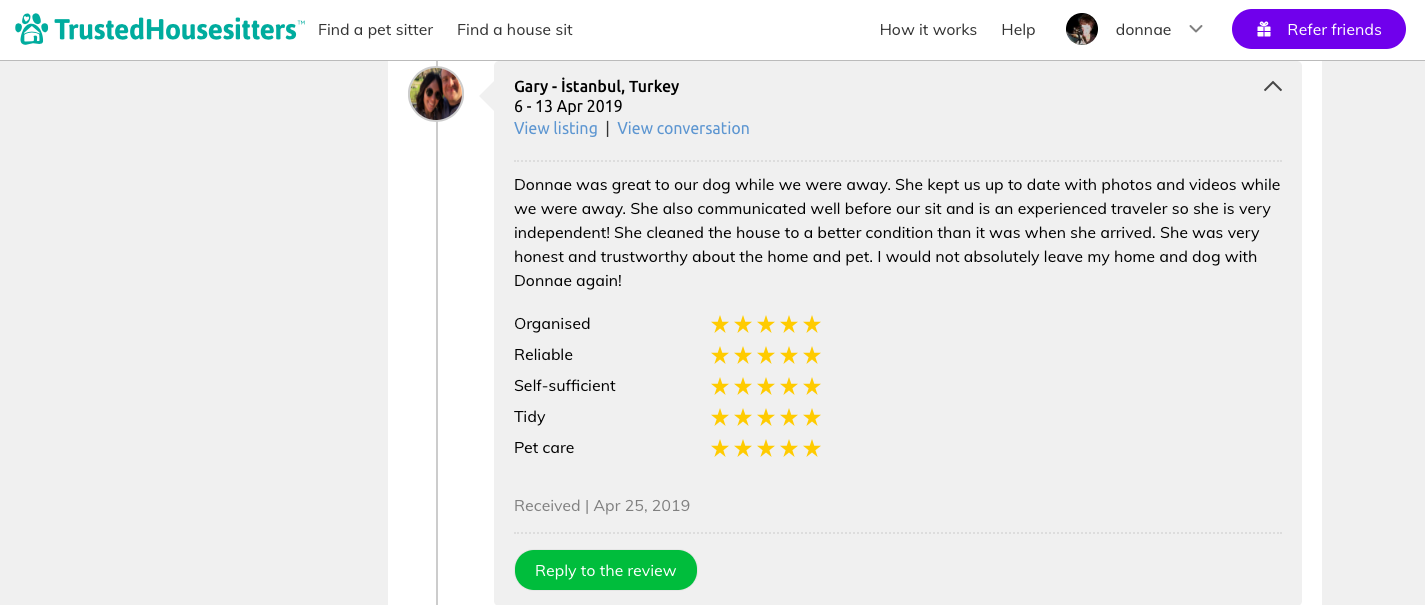Open Find a pet sitter menu
The width and height of the screenshot is (1425, 605).
click(x=375, y=30)
